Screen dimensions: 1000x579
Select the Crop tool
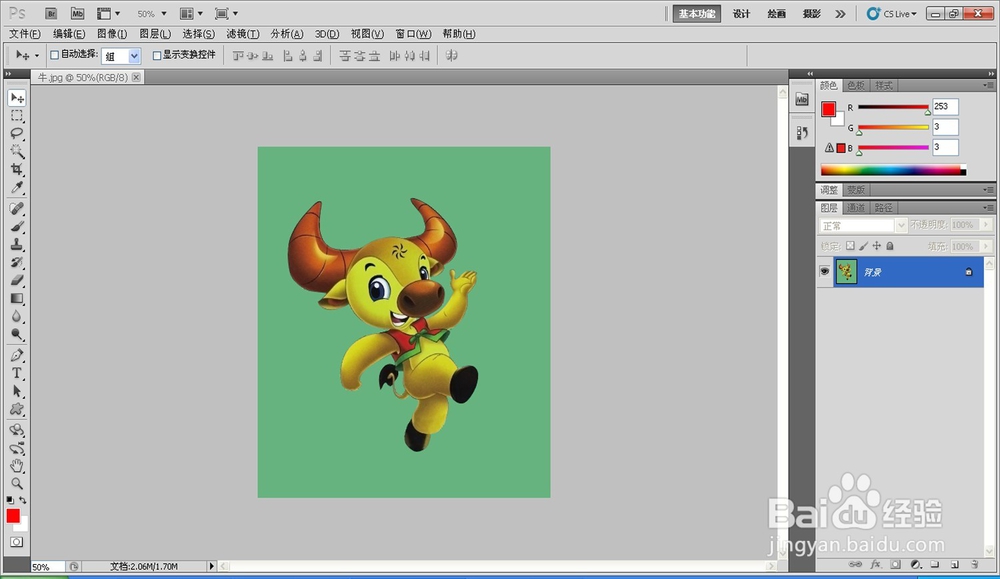17,170
